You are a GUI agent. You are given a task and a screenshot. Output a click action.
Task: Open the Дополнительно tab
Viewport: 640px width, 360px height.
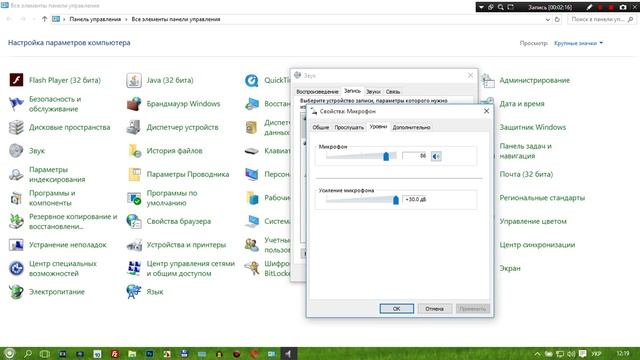(x=411, y=127)
